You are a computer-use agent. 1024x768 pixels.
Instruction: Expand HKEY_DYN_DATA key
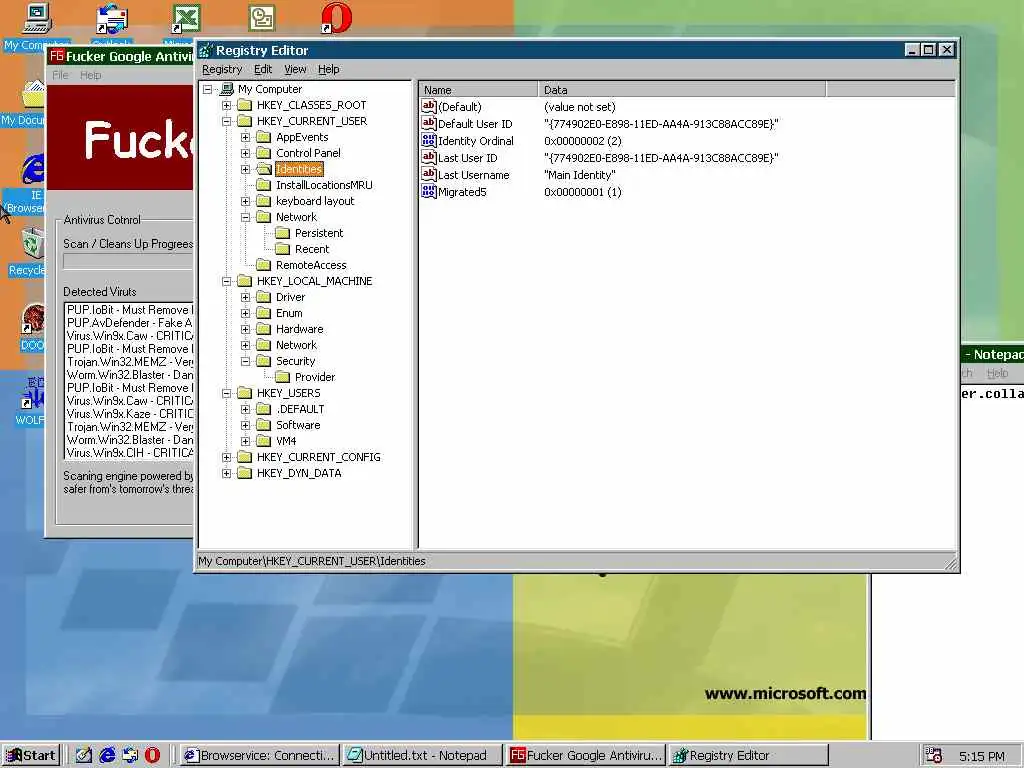coord(226,473)
